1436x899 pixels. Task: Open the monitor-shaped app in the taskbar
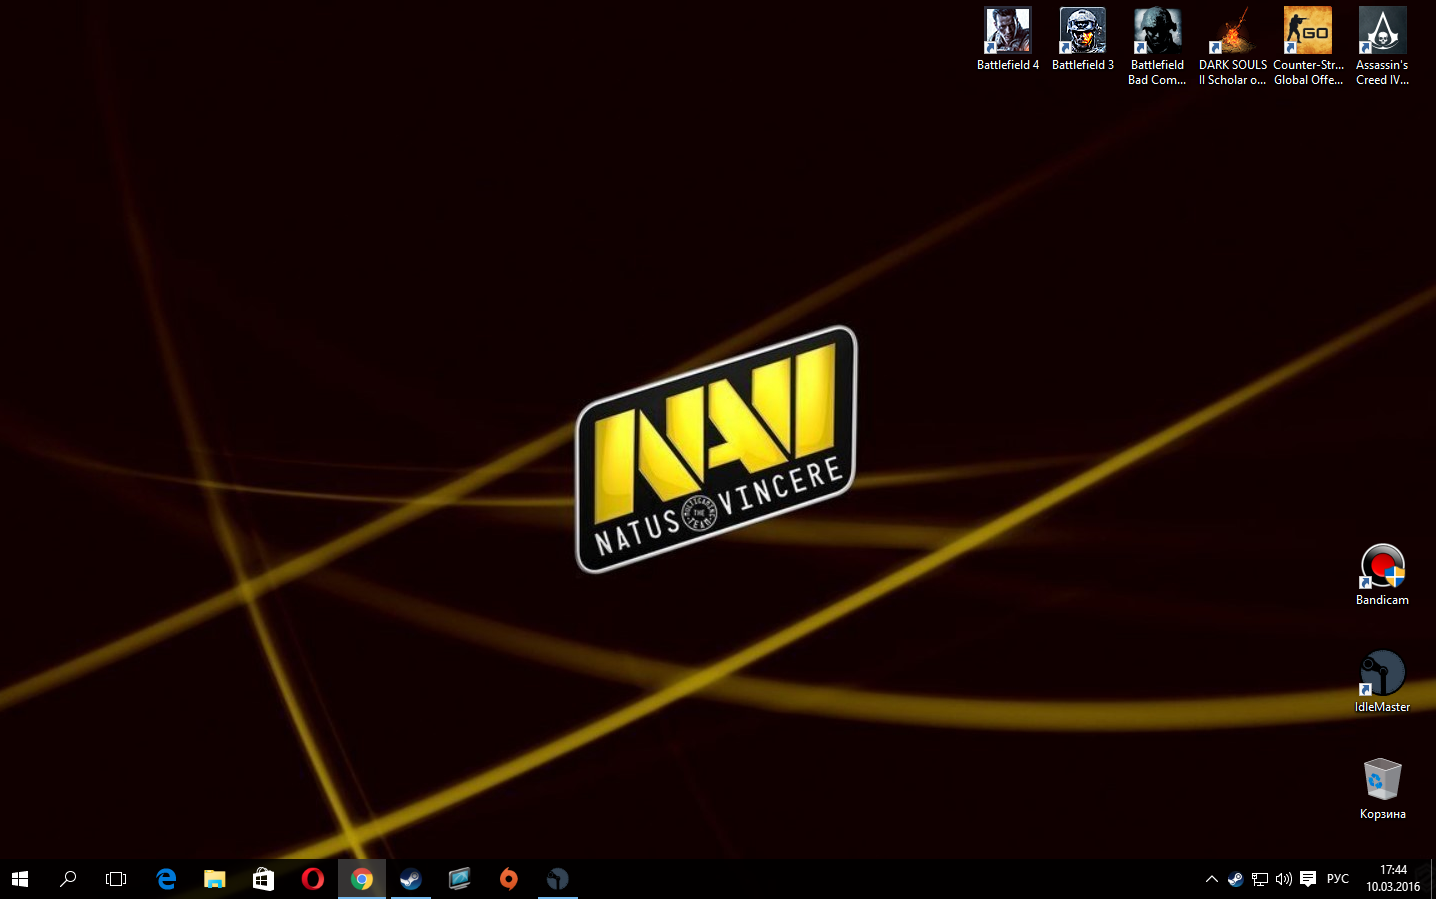460,879
